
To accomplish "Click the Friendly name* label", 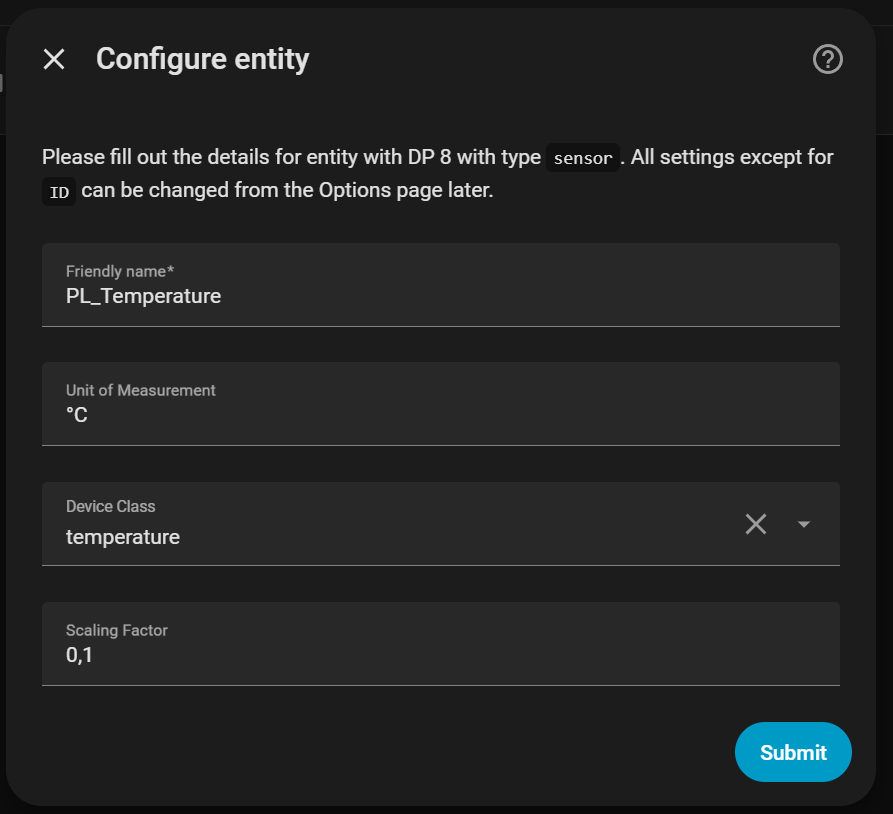I will pos(120,271).
